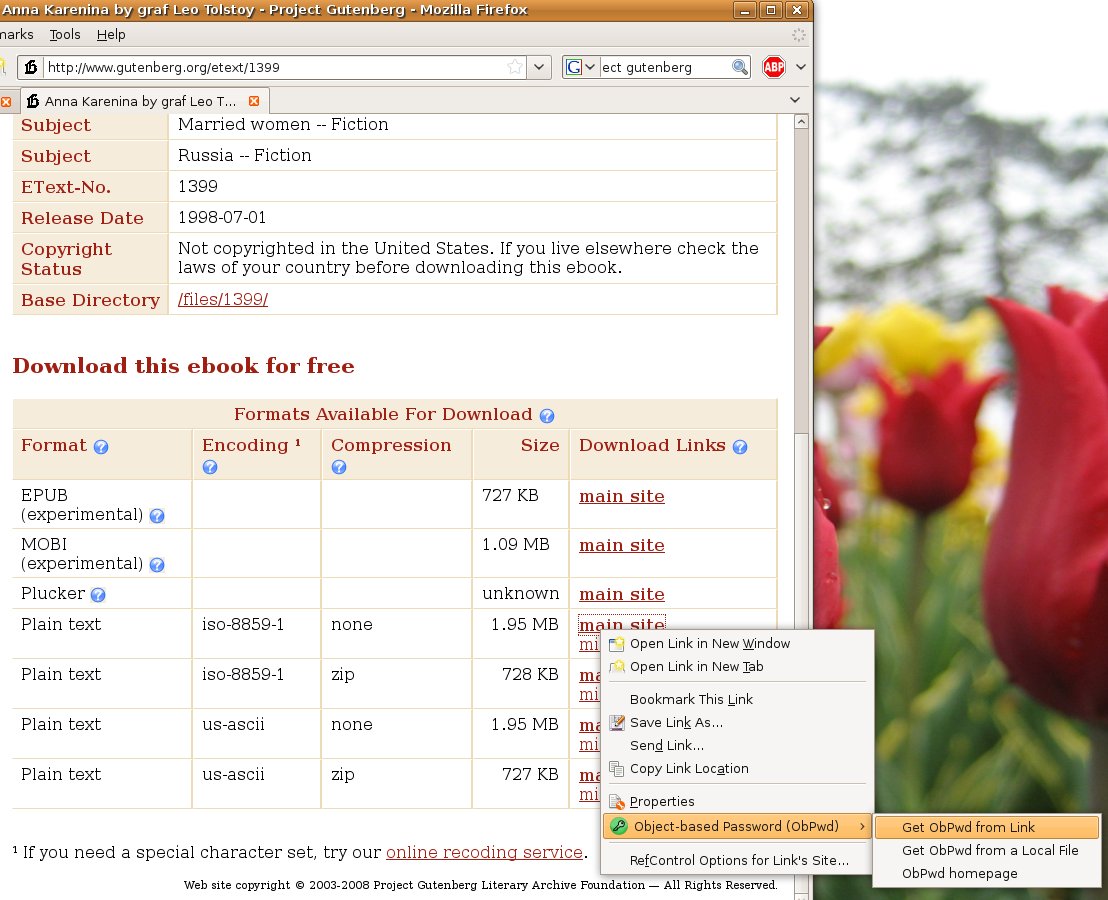Click help icon next to Format header

[x=101, y=447]
